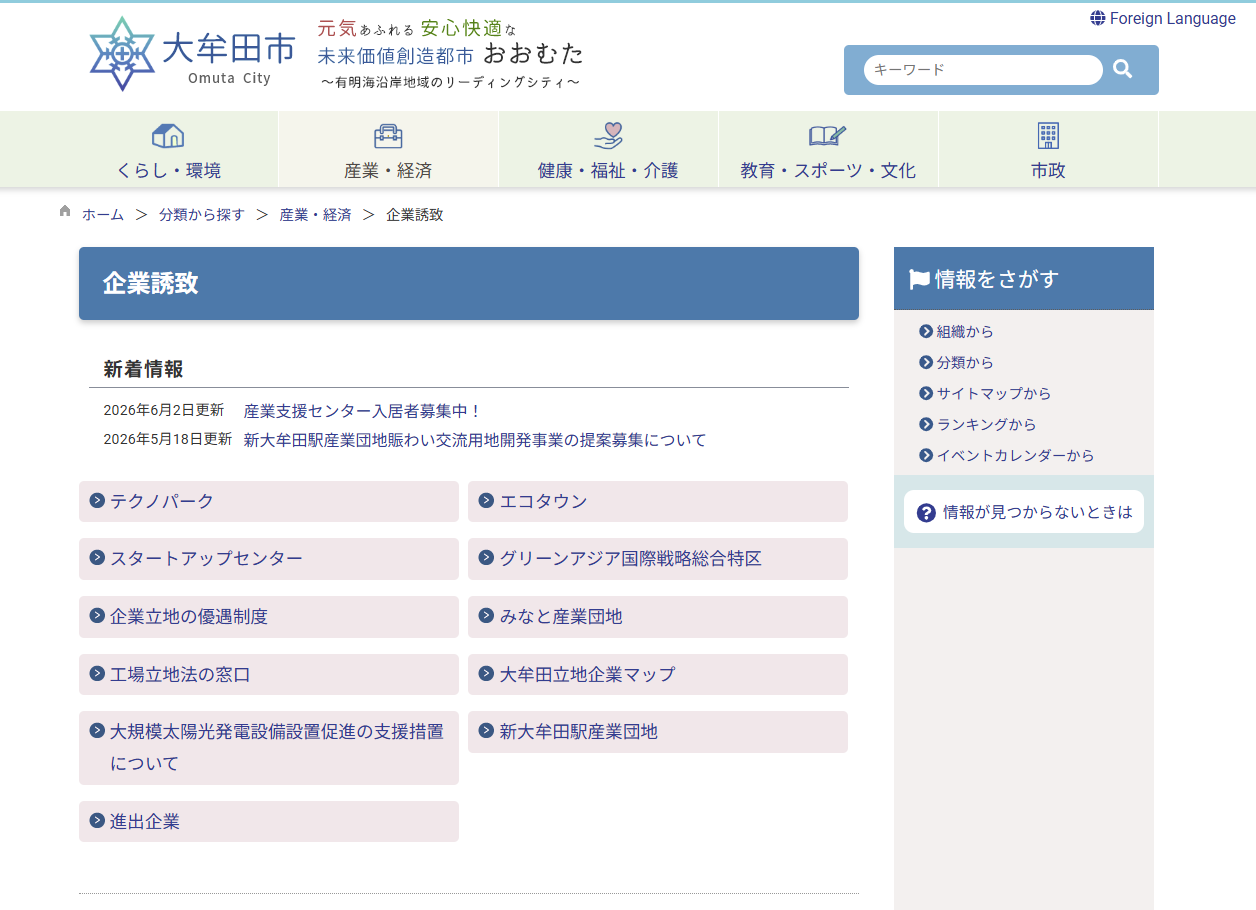Viewport: 1256px width, 910px height.
Task: Click the house icon above くらし・環境
Action: pos(168,135)
